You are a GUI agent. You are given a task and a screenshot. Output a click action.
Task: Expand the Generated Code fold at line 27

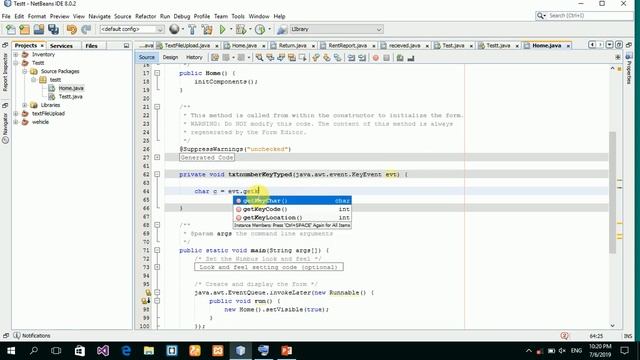point(157,158)
